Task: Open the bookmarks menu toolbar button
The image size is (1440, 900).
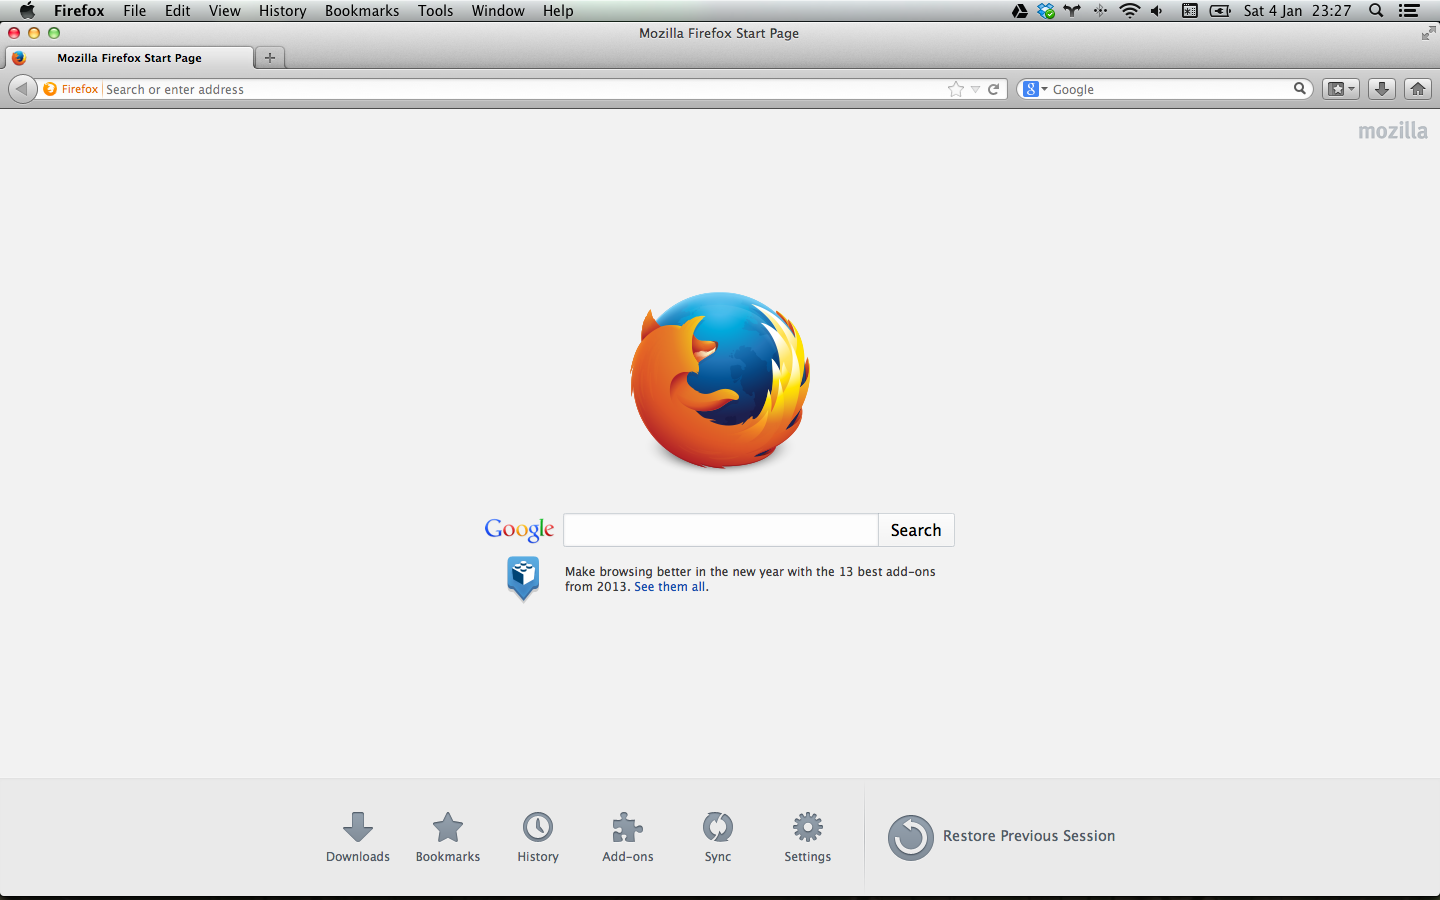Action: click(1341, 89)
